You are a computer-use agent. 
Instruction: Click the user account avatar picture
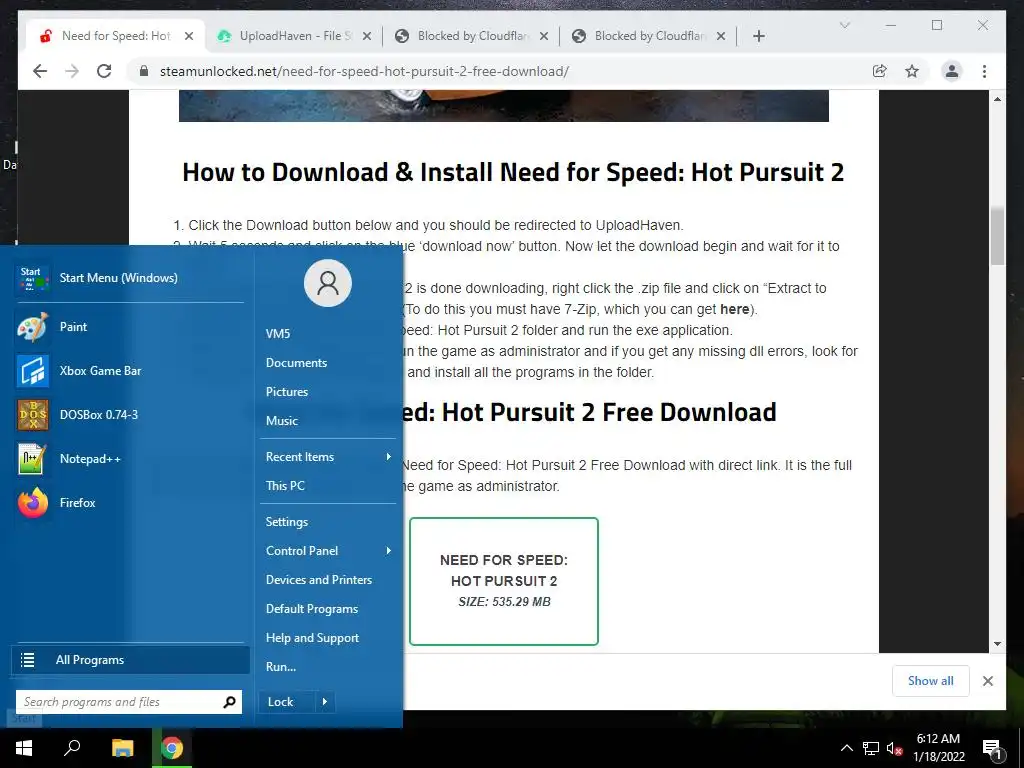click(x=328, y=283)
